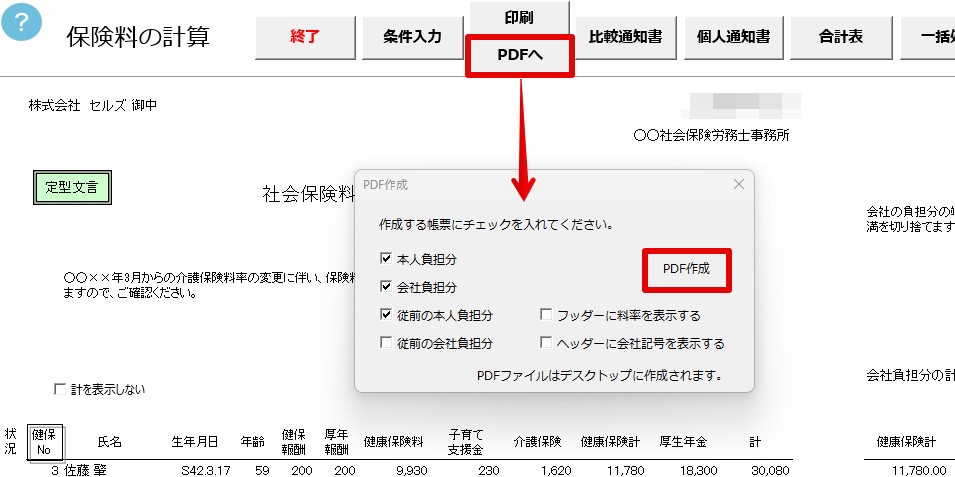Click the 介護保険 column header
This screenshot has height=477, width=955.
click(537, 442)
